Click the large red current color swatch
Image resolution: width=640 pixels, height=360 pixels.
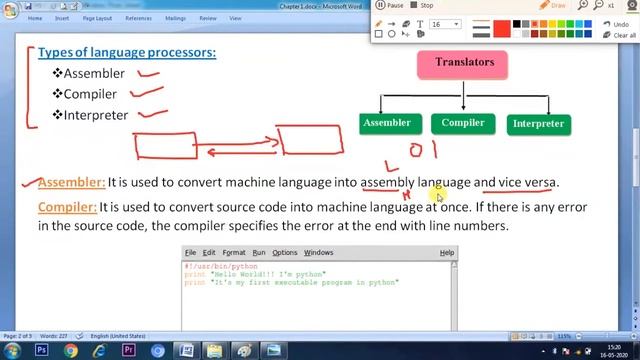(502, 29)
